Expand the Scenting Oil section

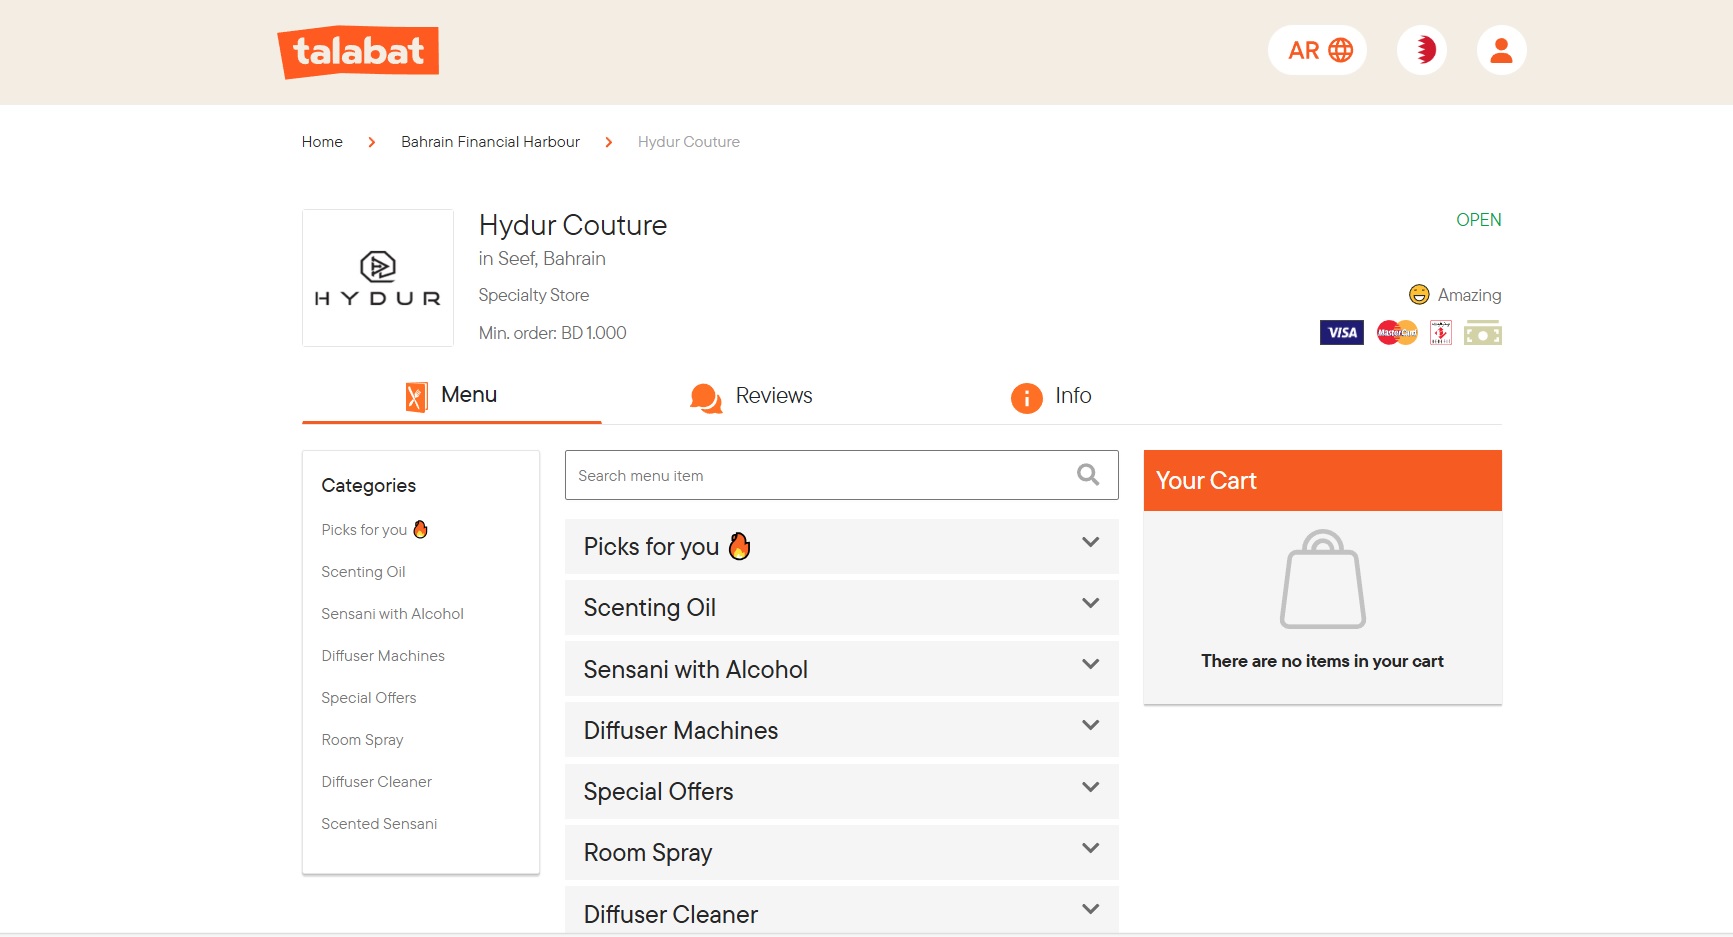coord(842,607)
